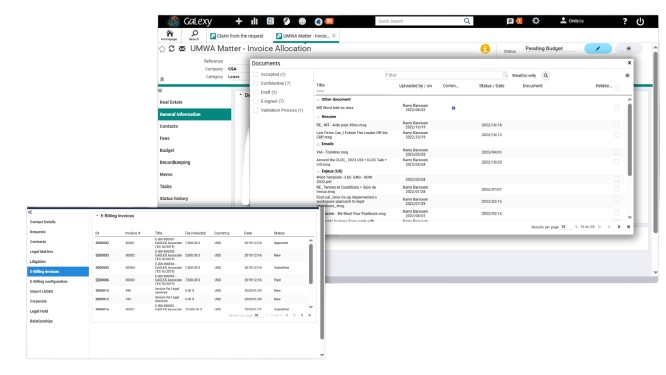This screenshot has height=375, width=666.
Task: Check the Validation Process (1) filter
Action: (x=256, y=110)
